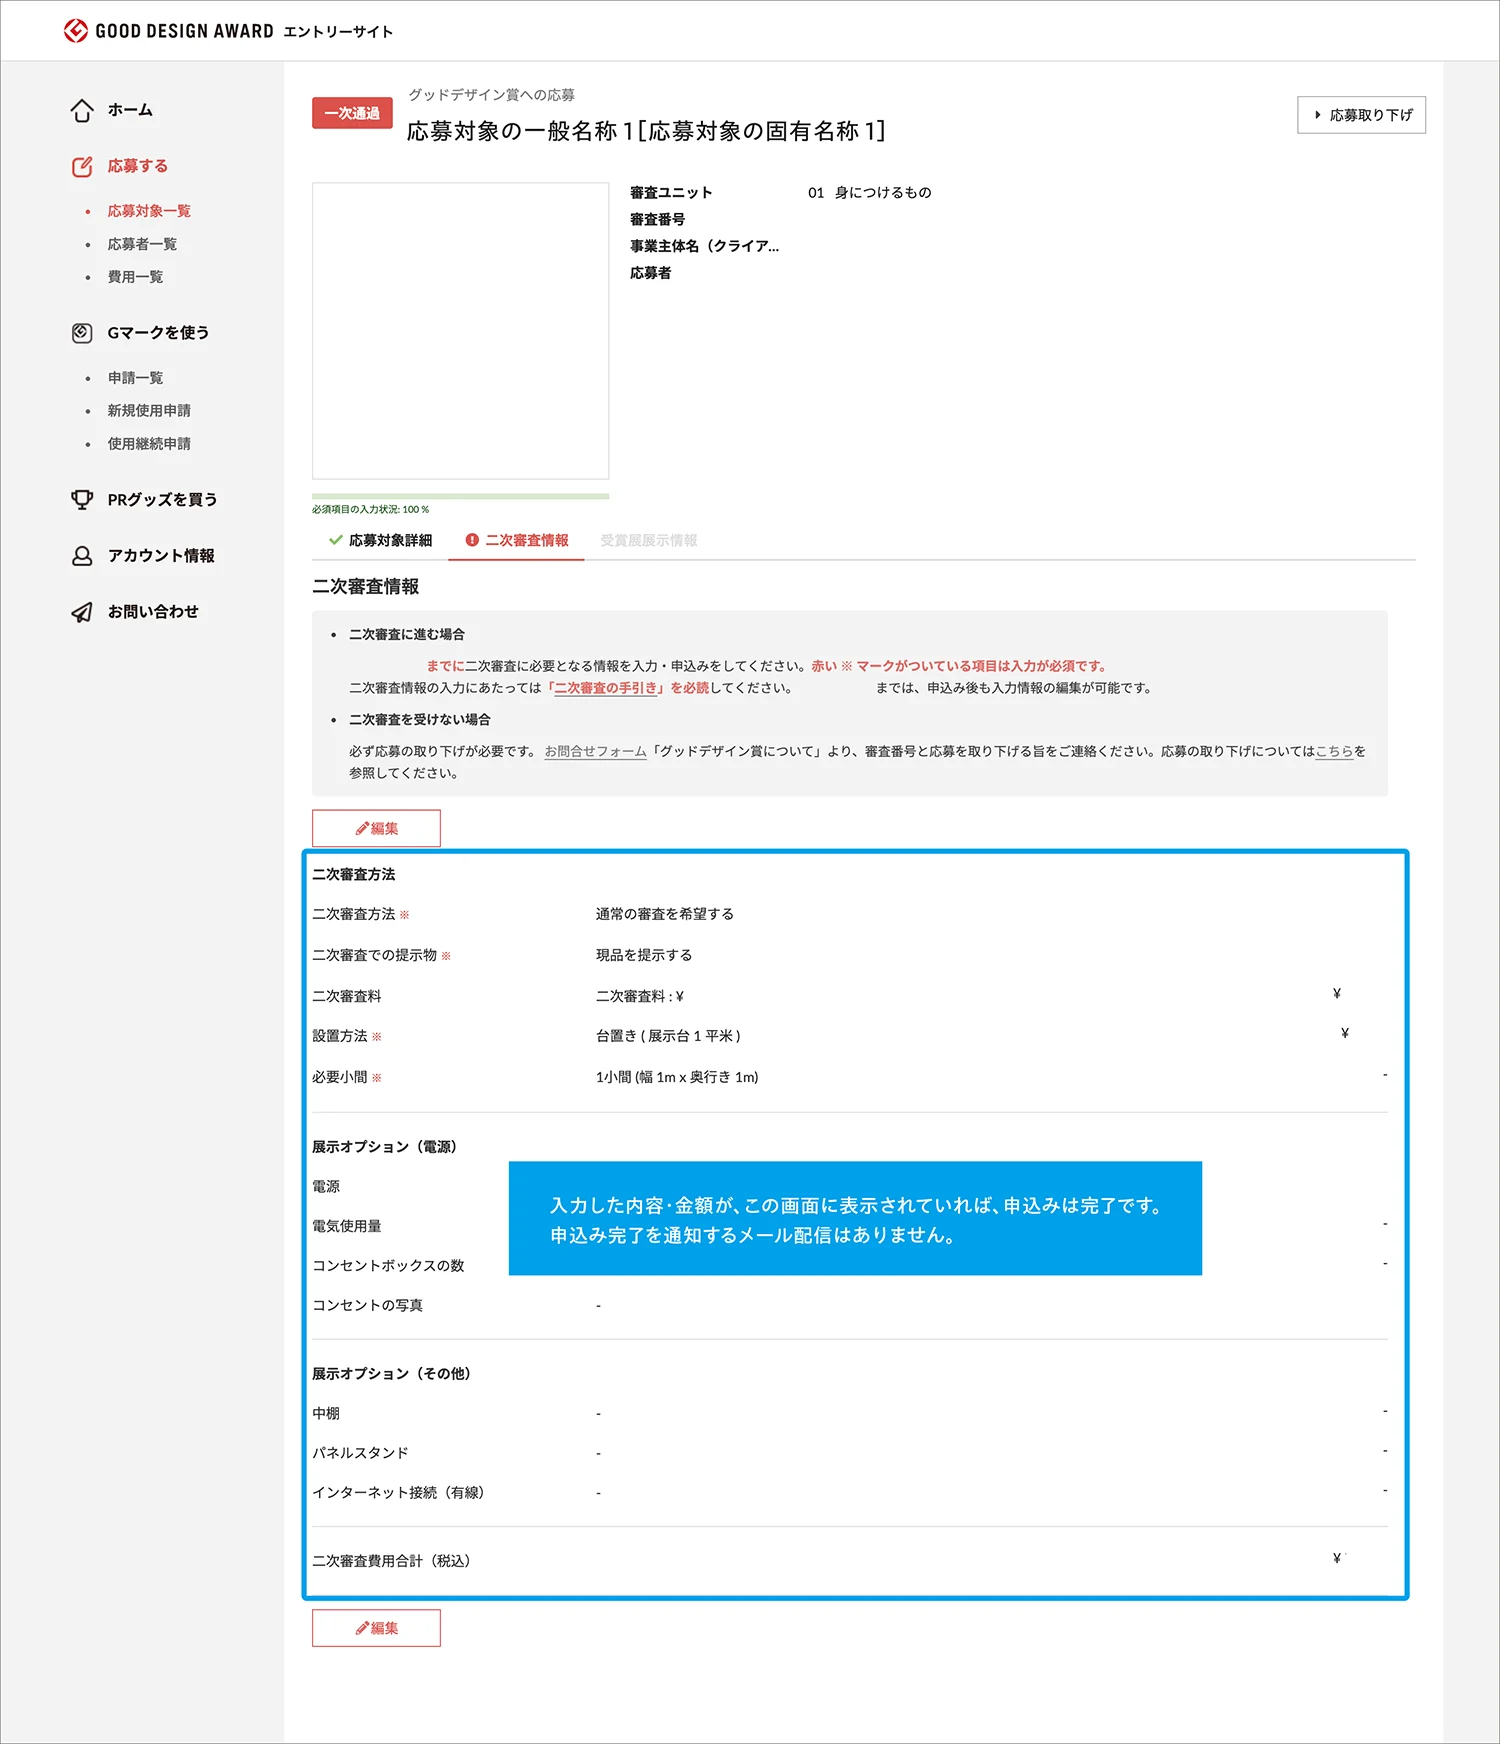Click the 編集 button below the total
This screenshot has width=1500, height=1744.
(376, 1628)
